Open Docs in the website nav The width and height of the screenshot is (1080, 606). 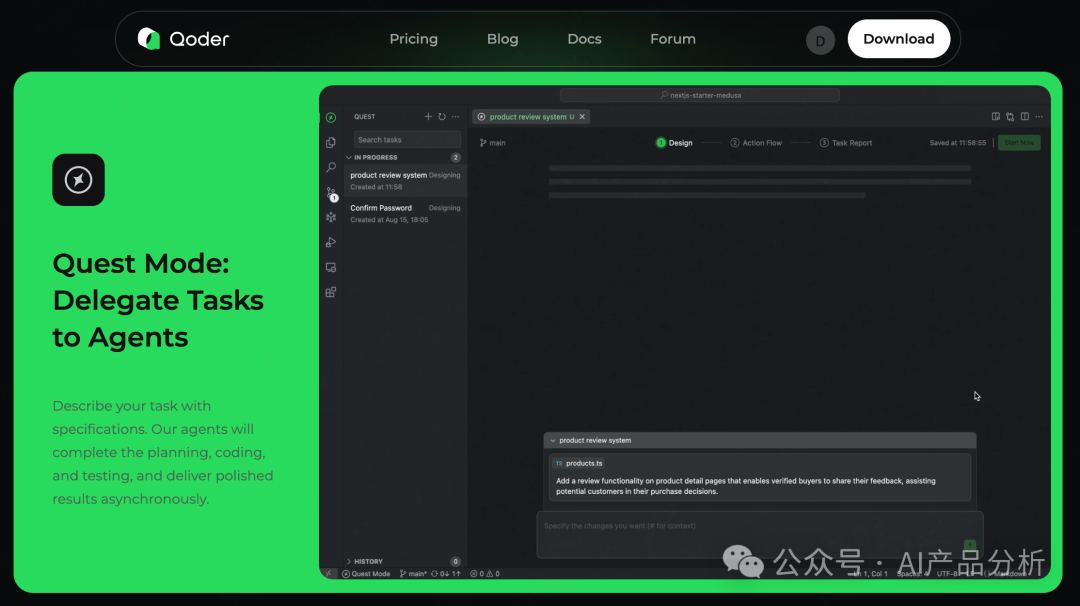584,39
